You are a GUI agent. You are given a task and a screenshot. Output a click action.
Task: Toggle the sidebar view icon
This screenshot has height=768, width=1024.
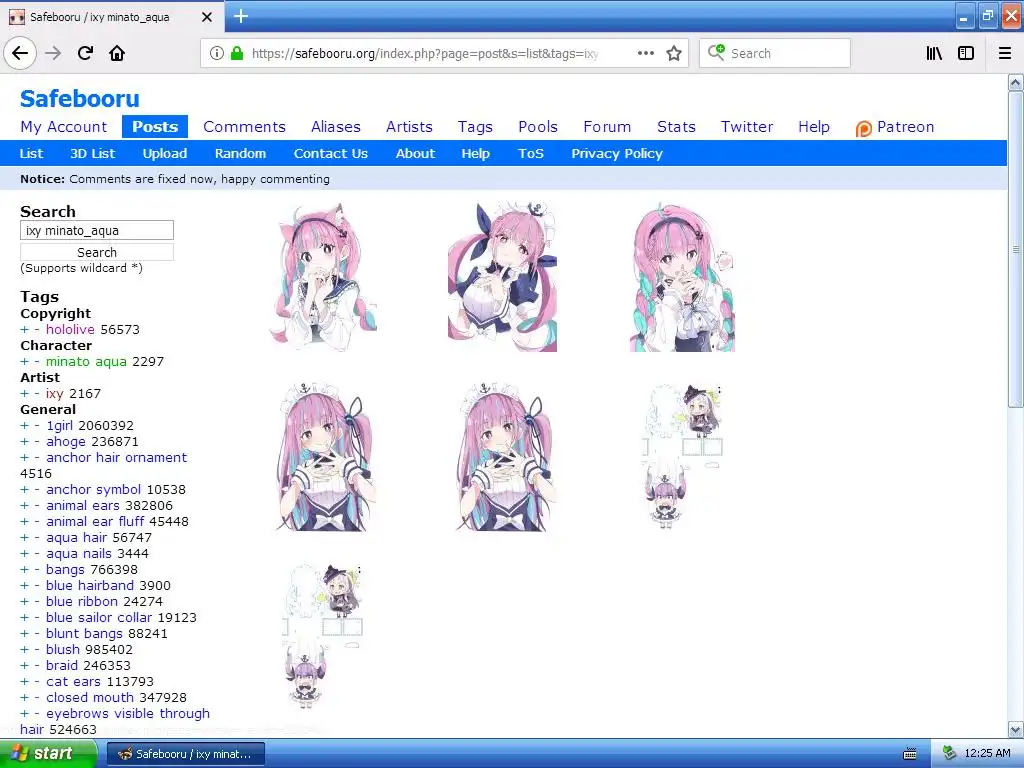pos(966,53)
